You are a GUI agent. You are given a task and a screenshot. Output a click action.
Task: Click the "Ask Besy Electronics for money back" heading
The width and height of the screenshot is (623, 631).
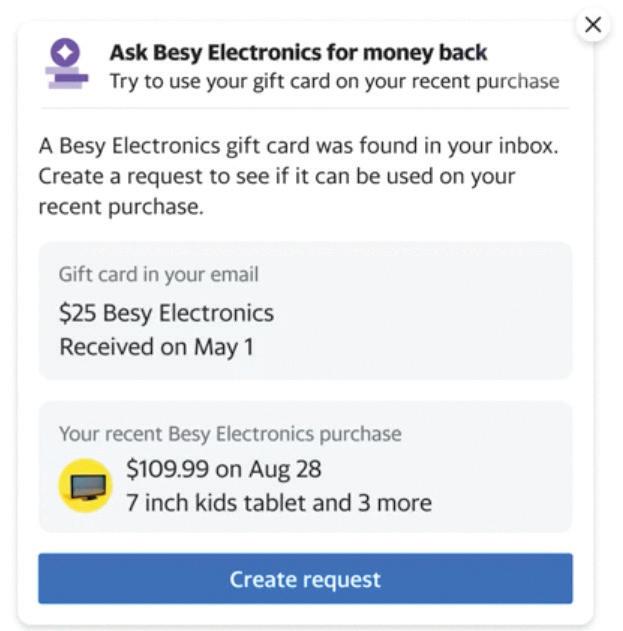tap(298, 52)
